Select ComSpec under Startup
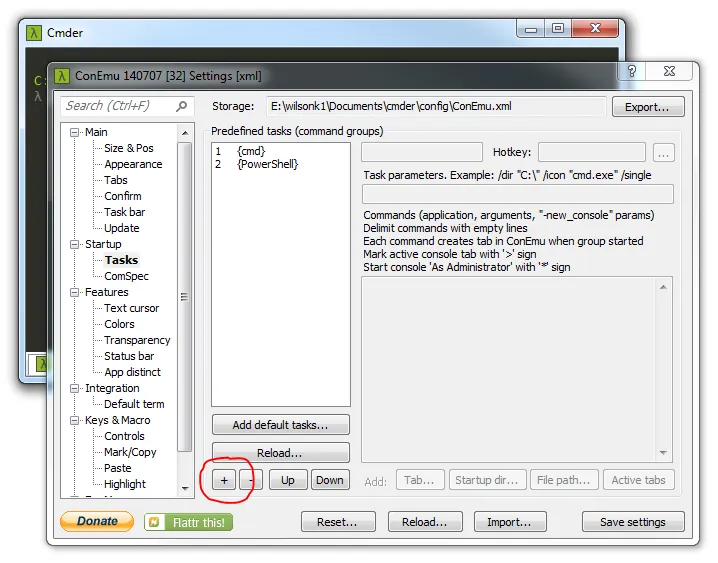 click(126, 276)
